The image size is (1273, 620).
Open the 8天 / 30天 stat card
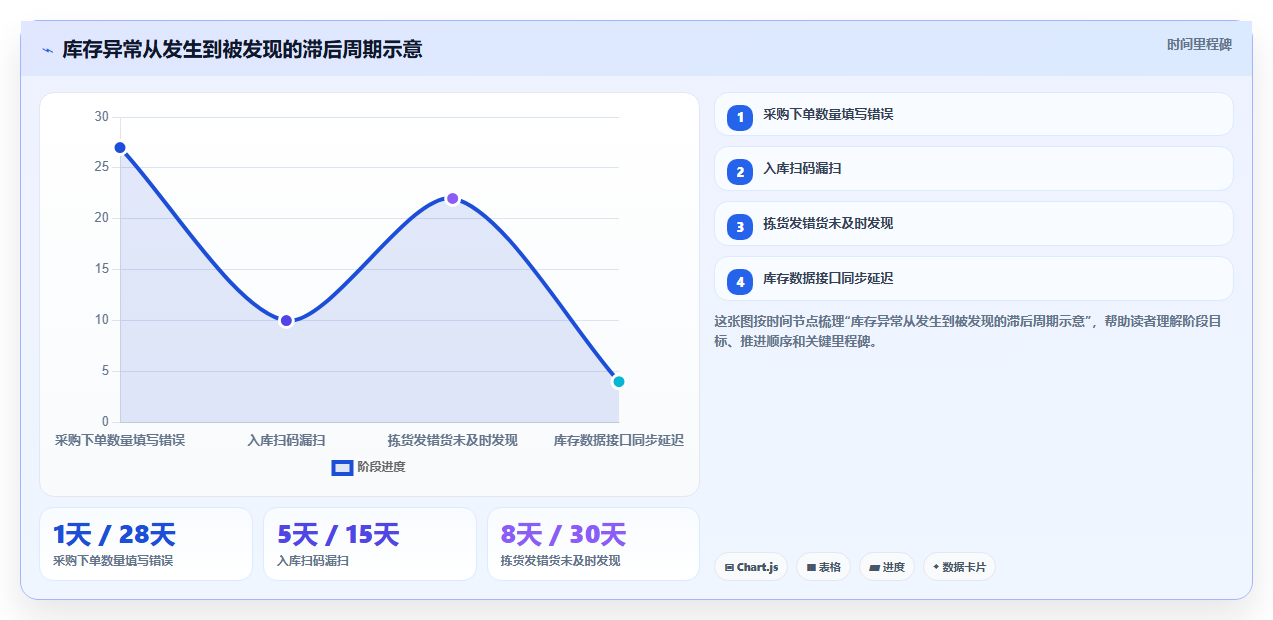click(594, 544)
